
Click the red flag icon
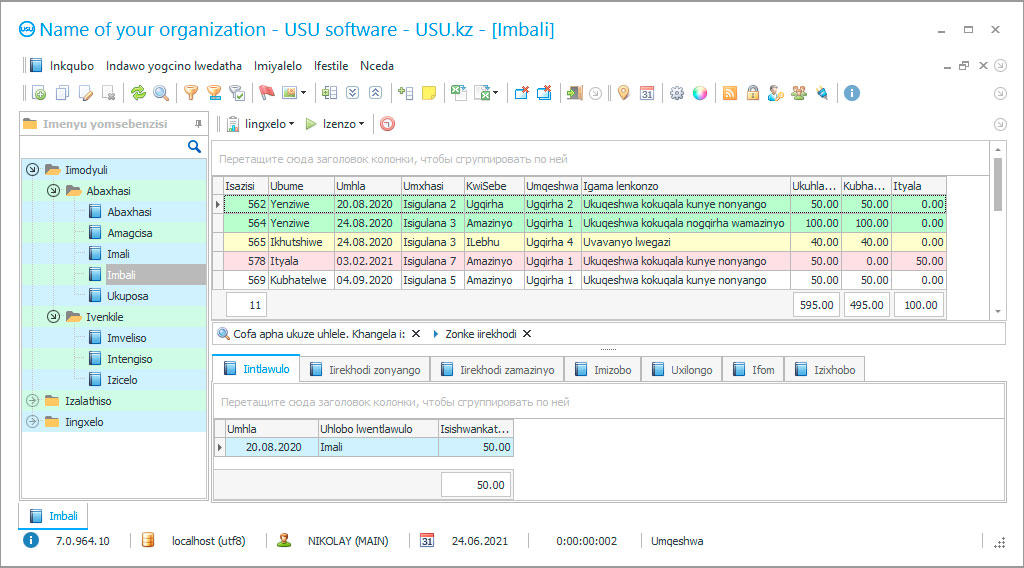(266, 93)
